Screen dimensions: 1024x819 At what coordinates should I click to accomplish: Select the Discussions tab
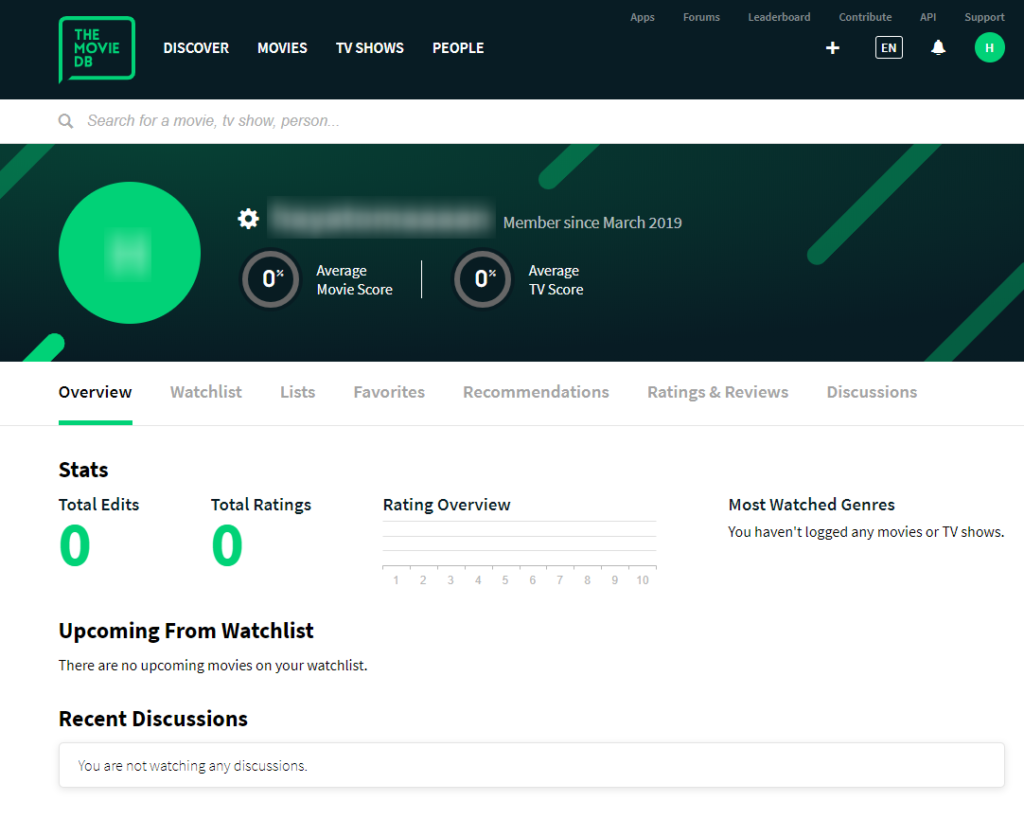click(871, 392)
